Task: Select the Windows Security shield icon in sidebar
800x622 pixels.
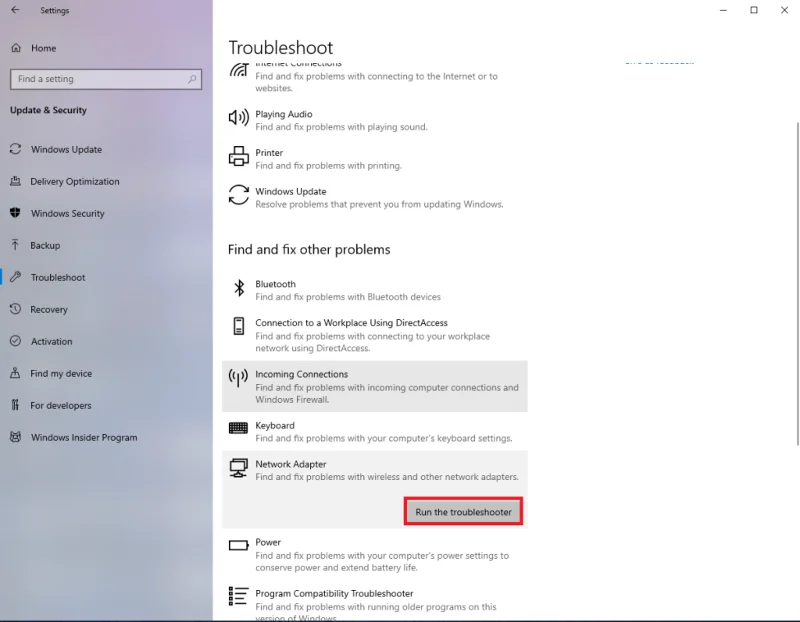Action: coord(15,213)
